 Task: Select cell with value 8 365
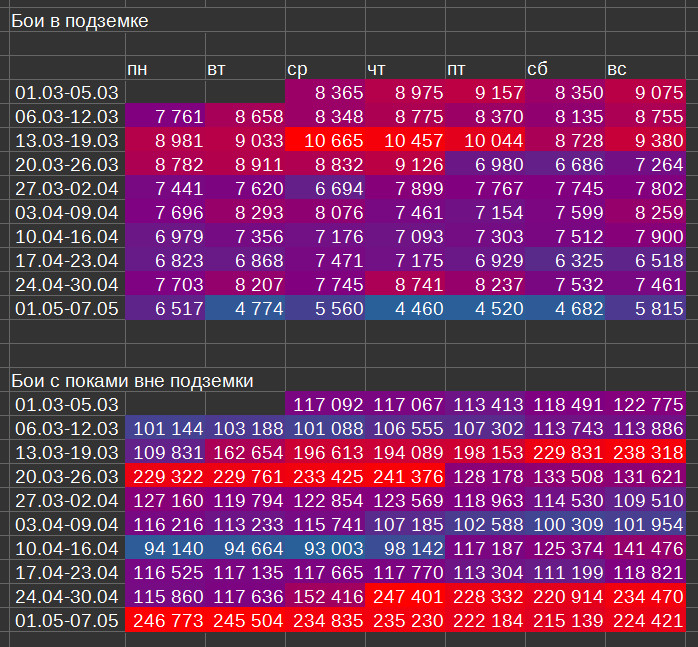pos(325,93)
